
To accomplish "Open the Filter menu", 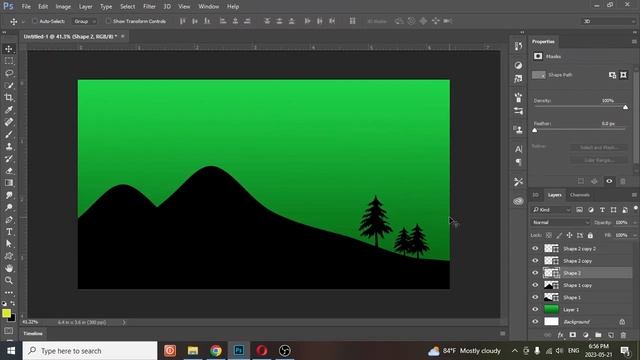I will (149, 7).
